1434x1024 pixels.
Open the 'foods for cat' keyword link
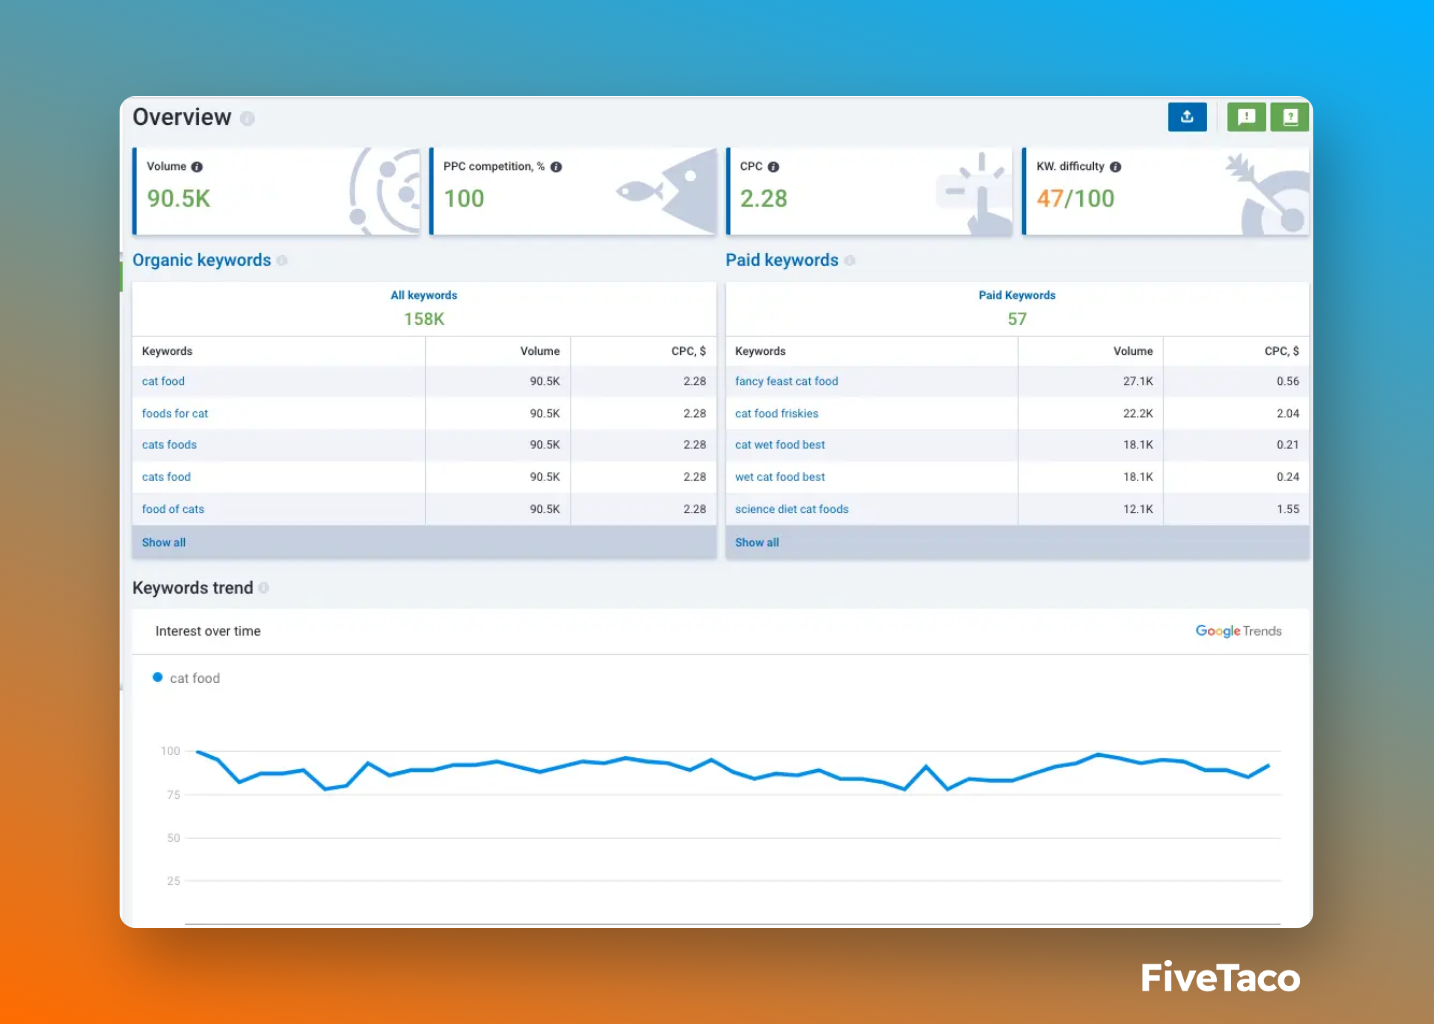click(x=175, y=413)
